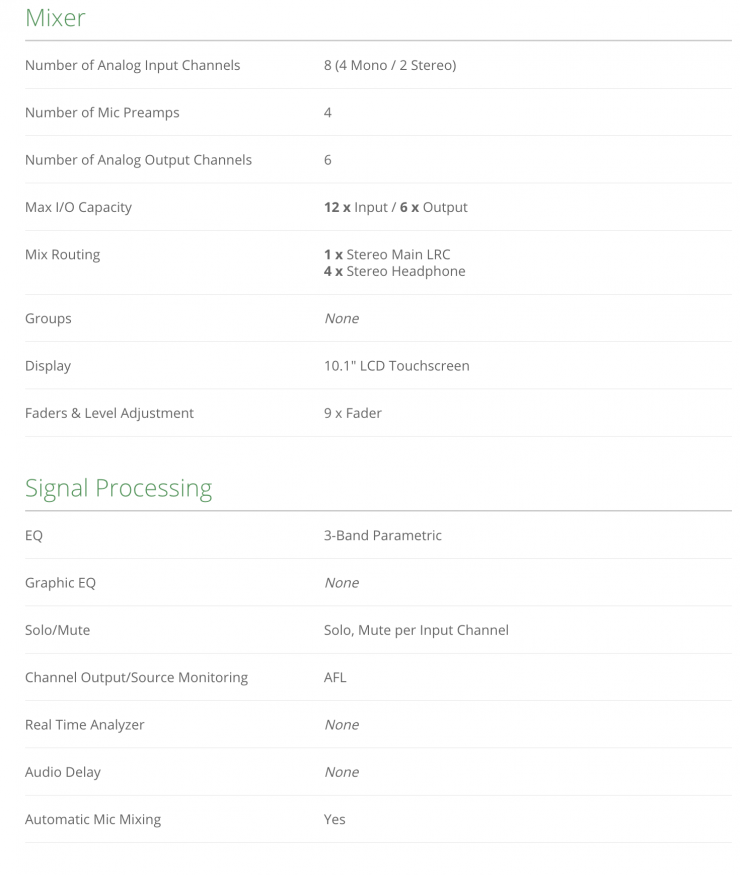Select the Faders & Level Adjustment label
This screenshot has height=875, width=740.
[x=109, y=413]
